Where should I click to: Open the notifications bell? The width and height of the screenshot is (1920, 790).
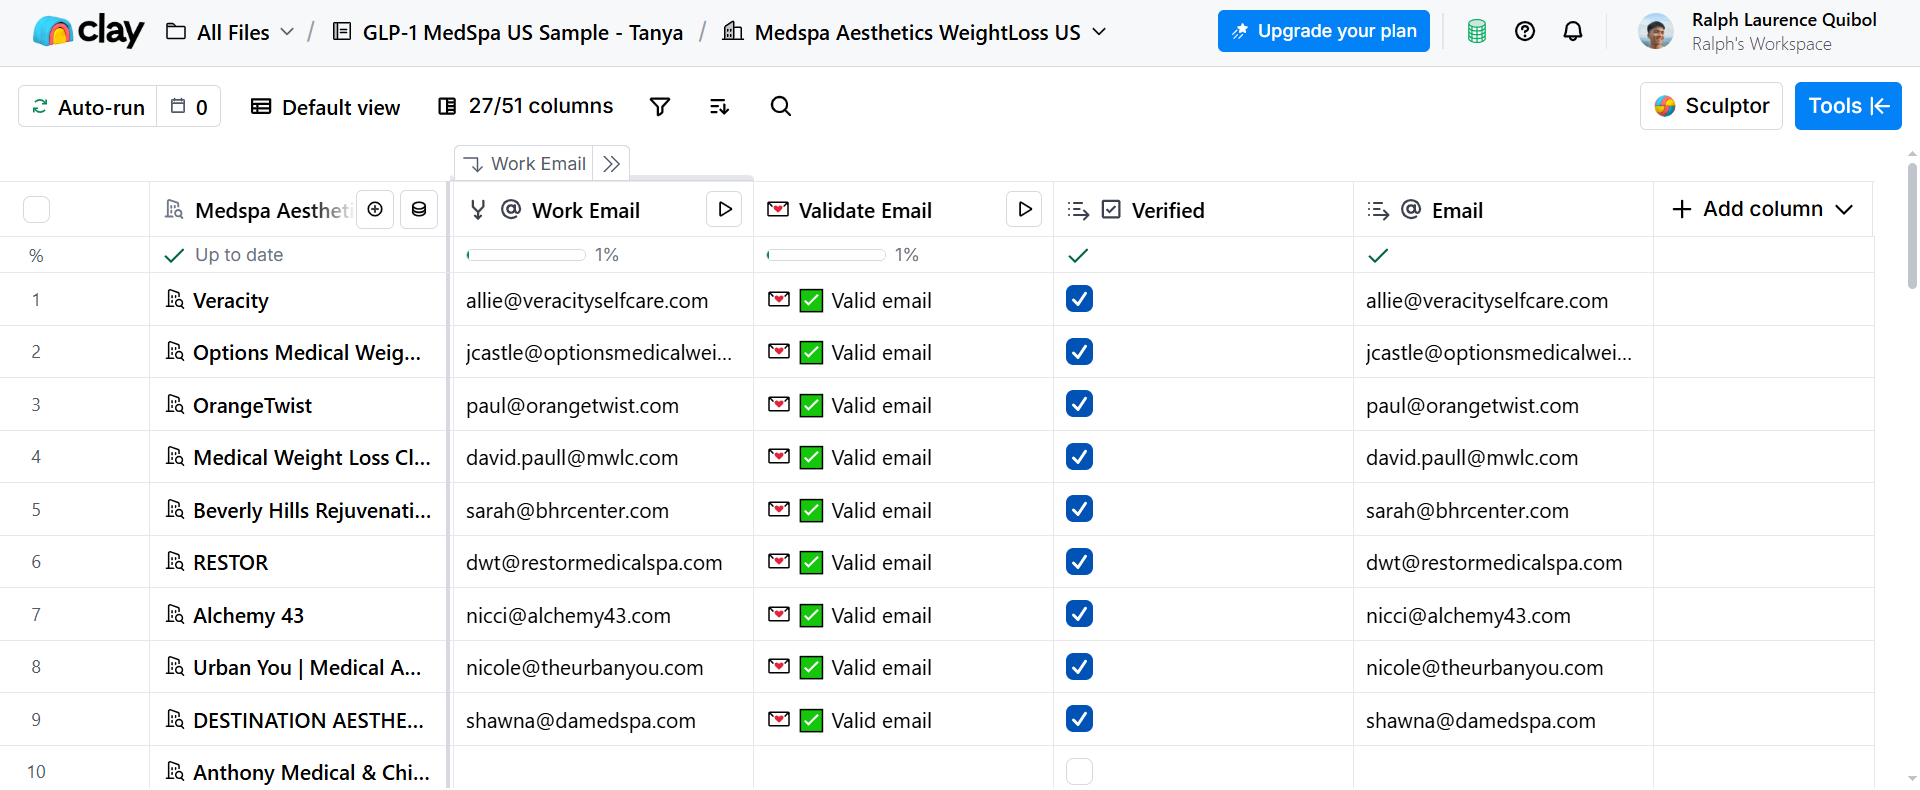pyautogui.click(x=1573, y=32)
